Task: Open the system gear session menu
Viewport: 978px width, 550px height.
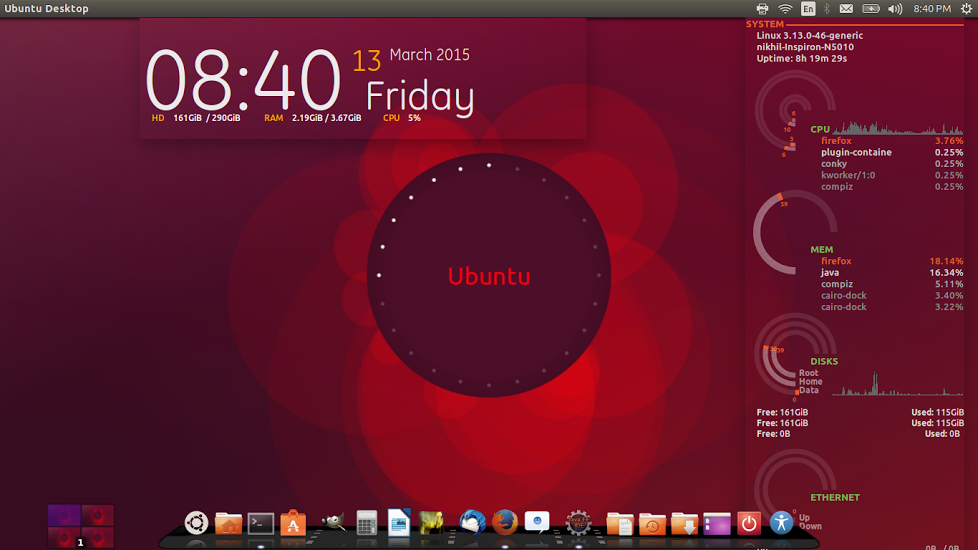Action: click(966, 9)
